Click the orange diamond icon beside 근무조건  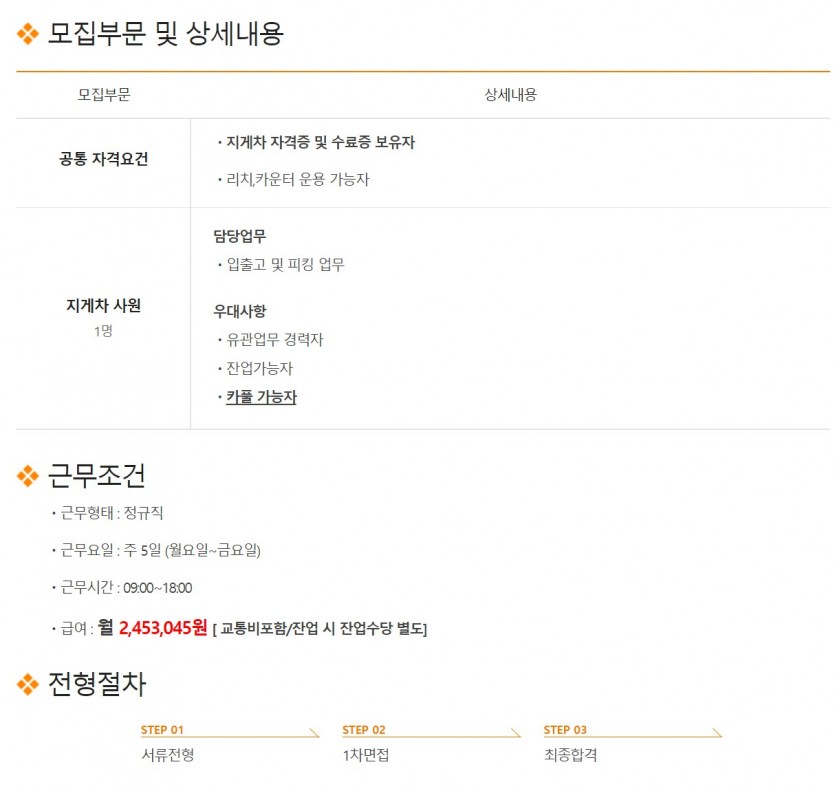28,476
